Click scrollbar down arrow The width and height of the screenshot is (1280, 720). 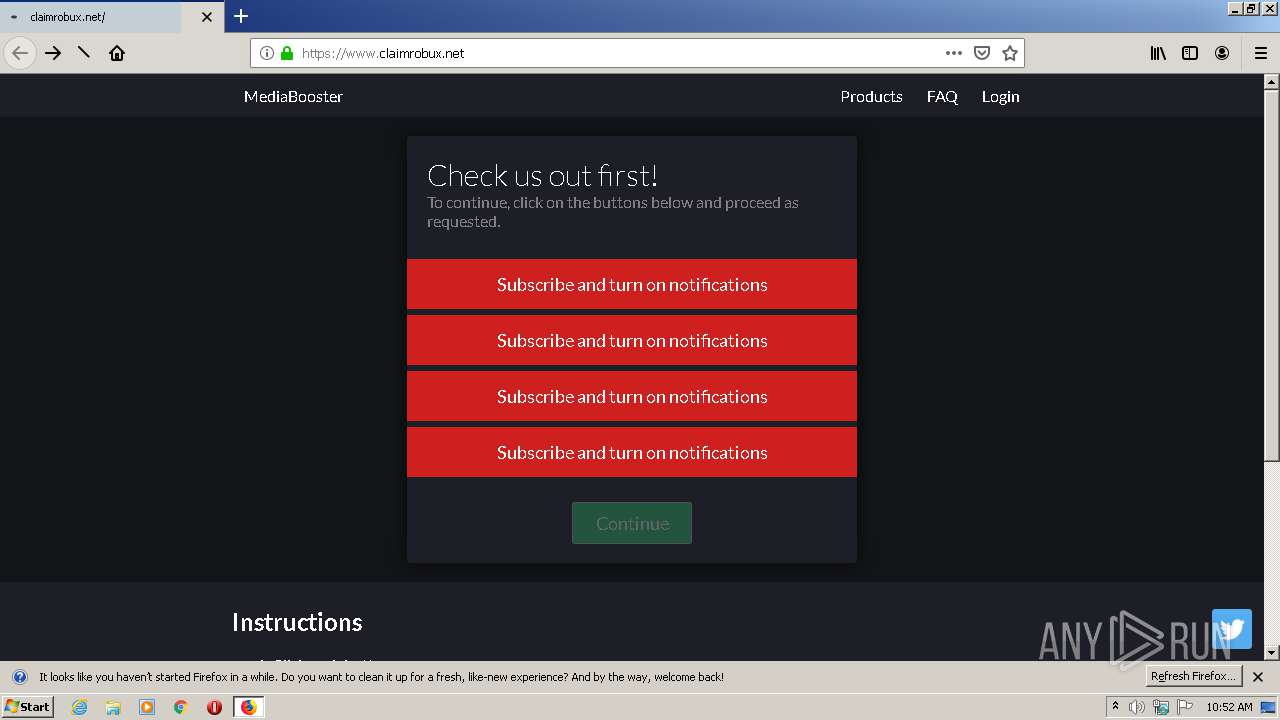[x=1272, y=653]
